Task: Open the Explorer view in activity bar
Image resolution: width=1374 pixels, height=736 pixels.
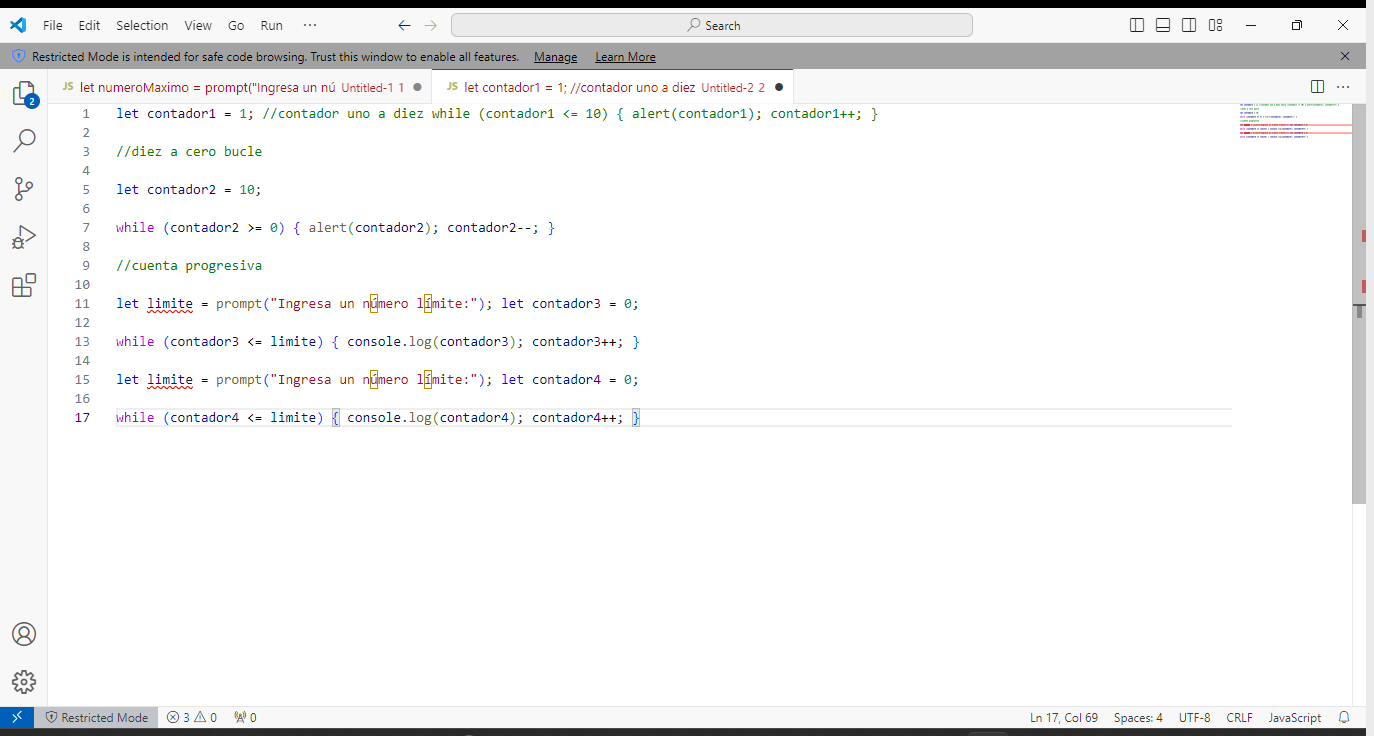Action: pos(24,94)
